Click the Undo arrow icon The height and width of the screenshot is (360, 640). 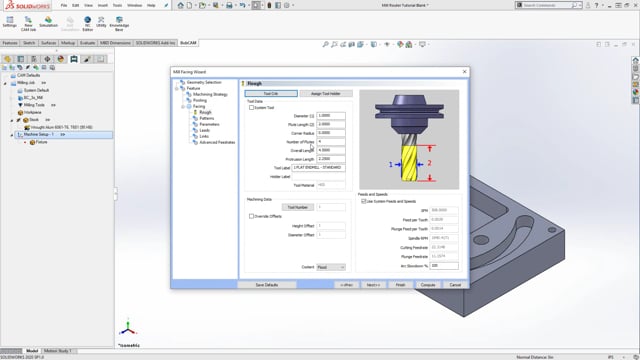tap(242, 5)
